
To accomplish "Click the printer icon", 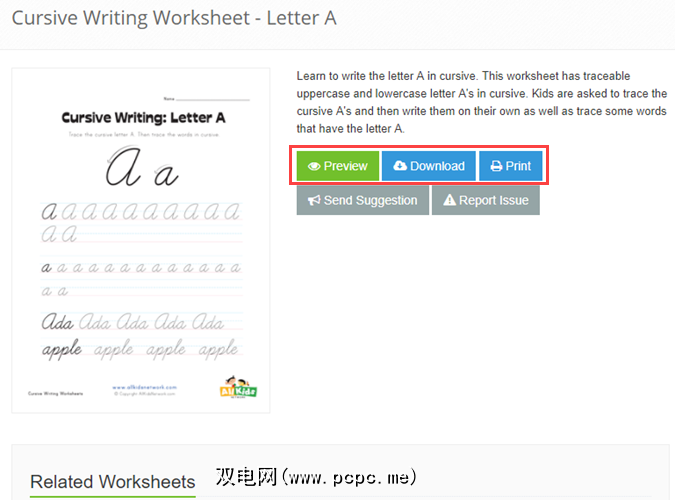I will pyautogui.click(x=496, y=166).
